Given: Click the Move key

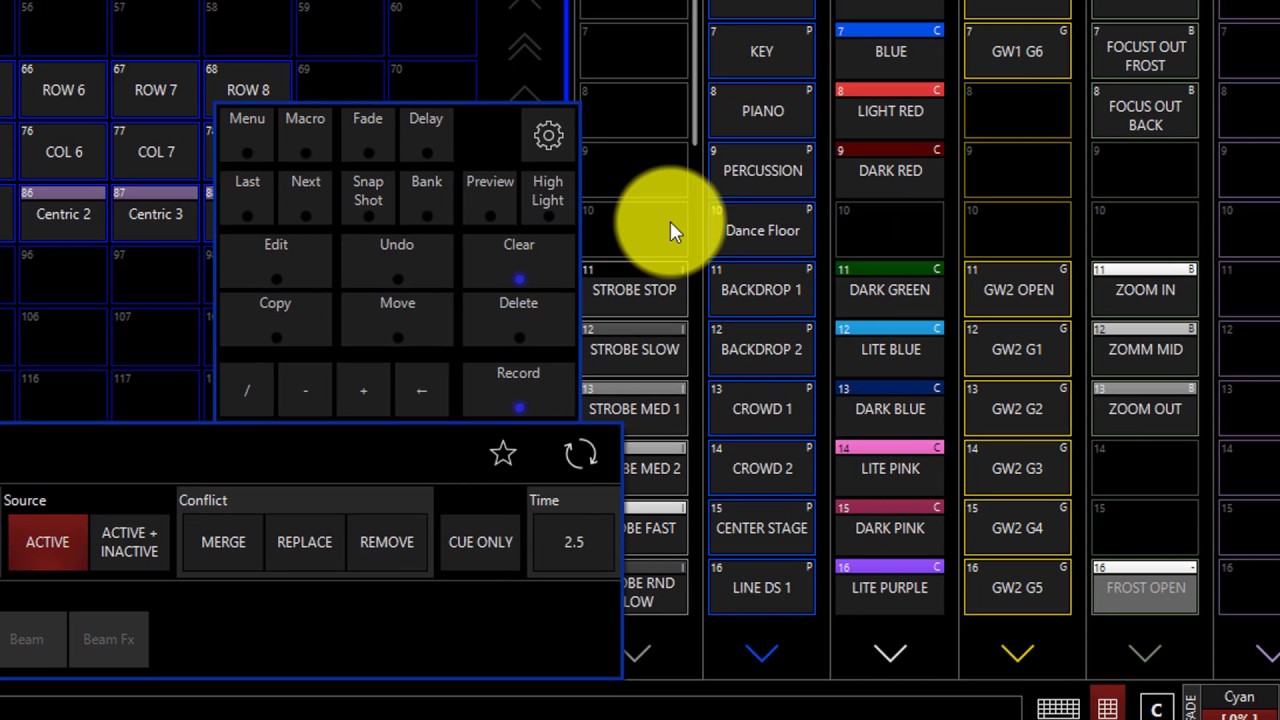Looking at the screenshot, I should coord(397,319).
